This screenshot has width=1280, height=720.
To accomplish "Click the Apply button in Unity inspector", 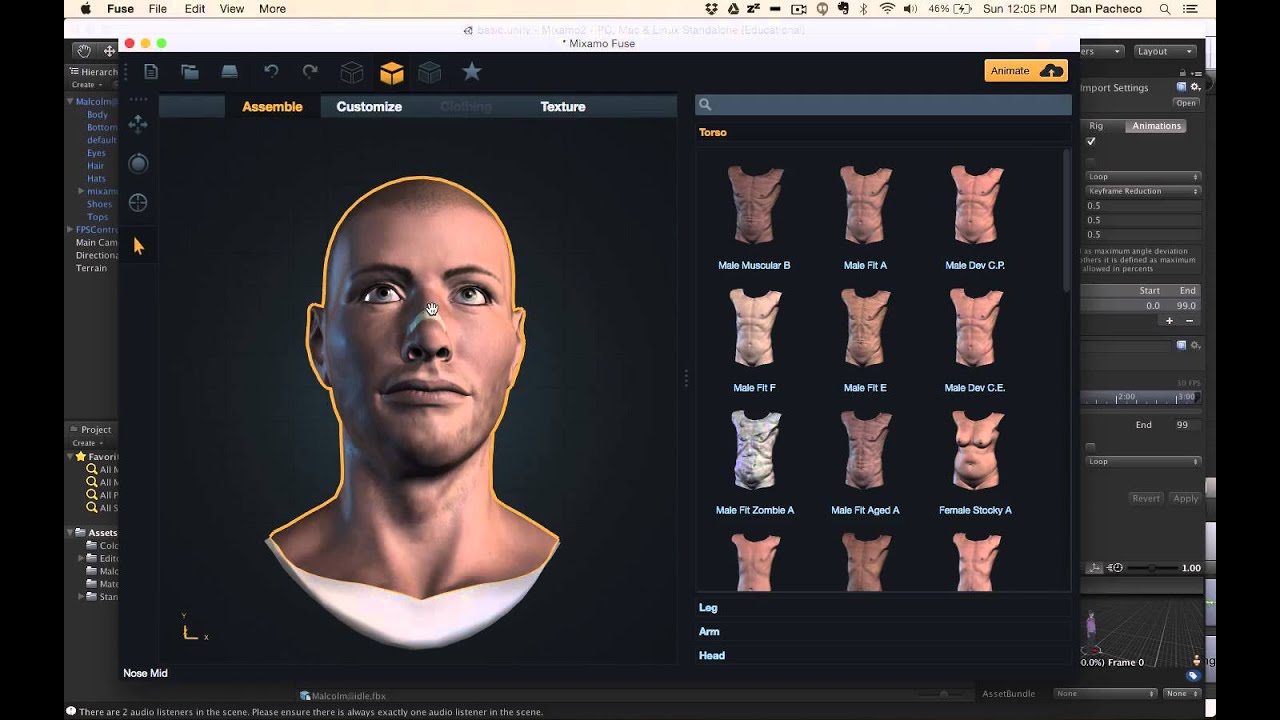I will coord(1185,498).
